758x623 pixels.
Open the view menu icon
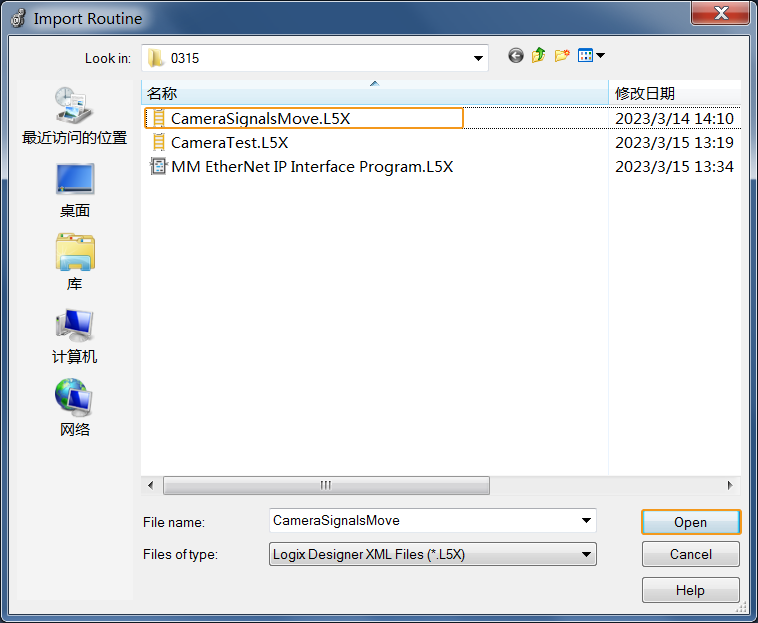pos(585,56)
